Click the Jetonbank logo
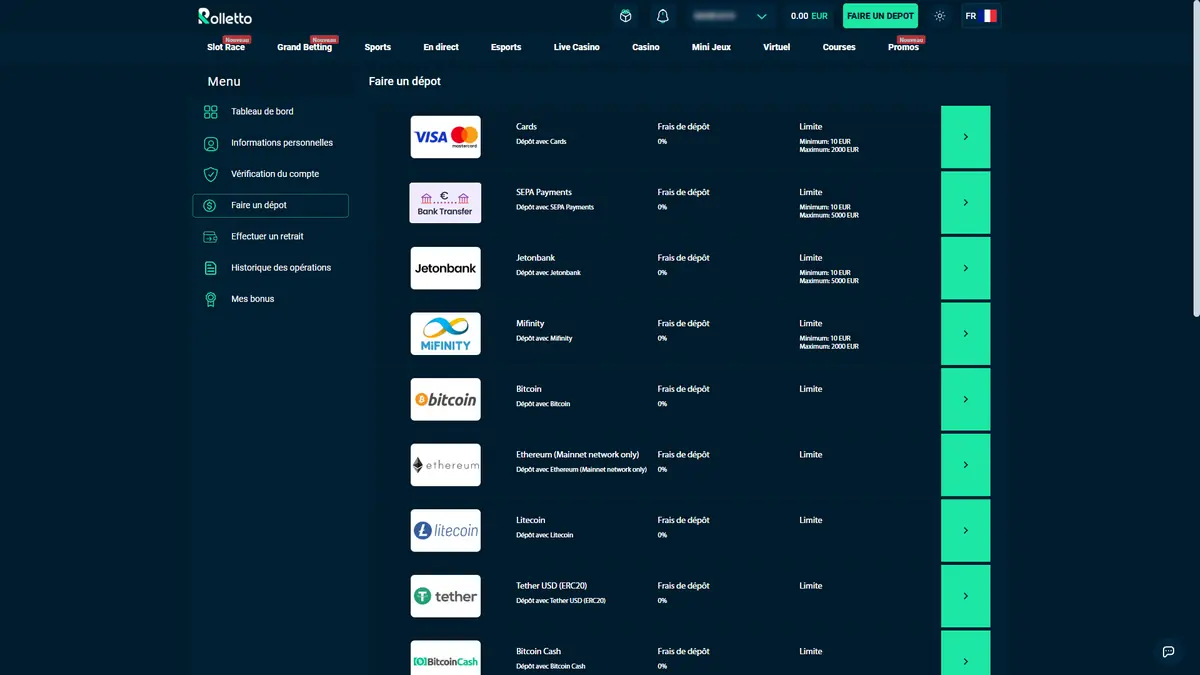The image size is (1200, 675). point(445,268)
